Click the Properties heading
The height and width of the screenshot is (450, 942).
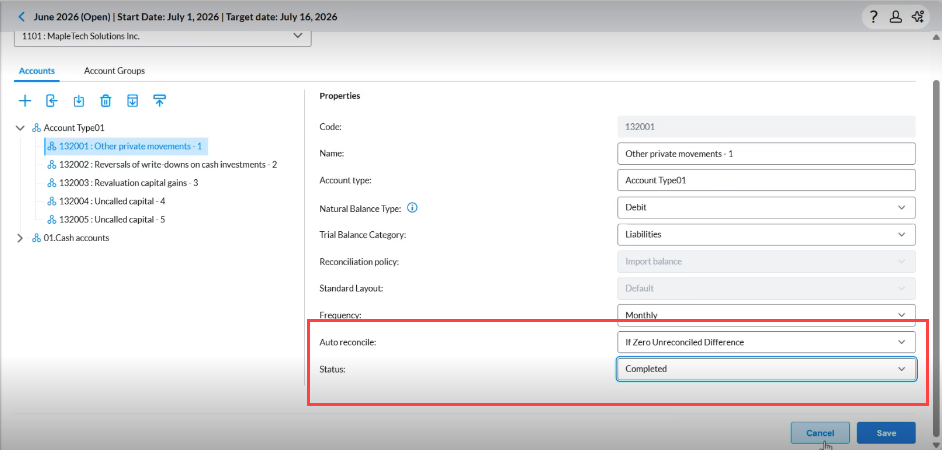(x=340, y=96)
